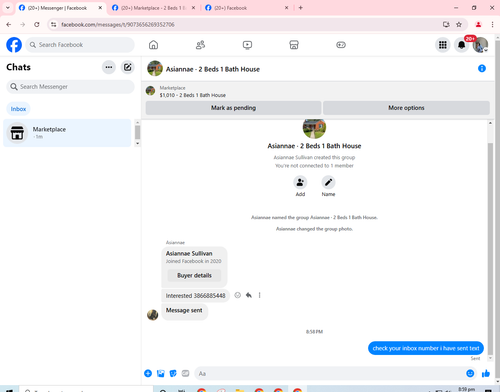Send a thumbs-up like
The image size is (500, 392).
pos(486,373)
